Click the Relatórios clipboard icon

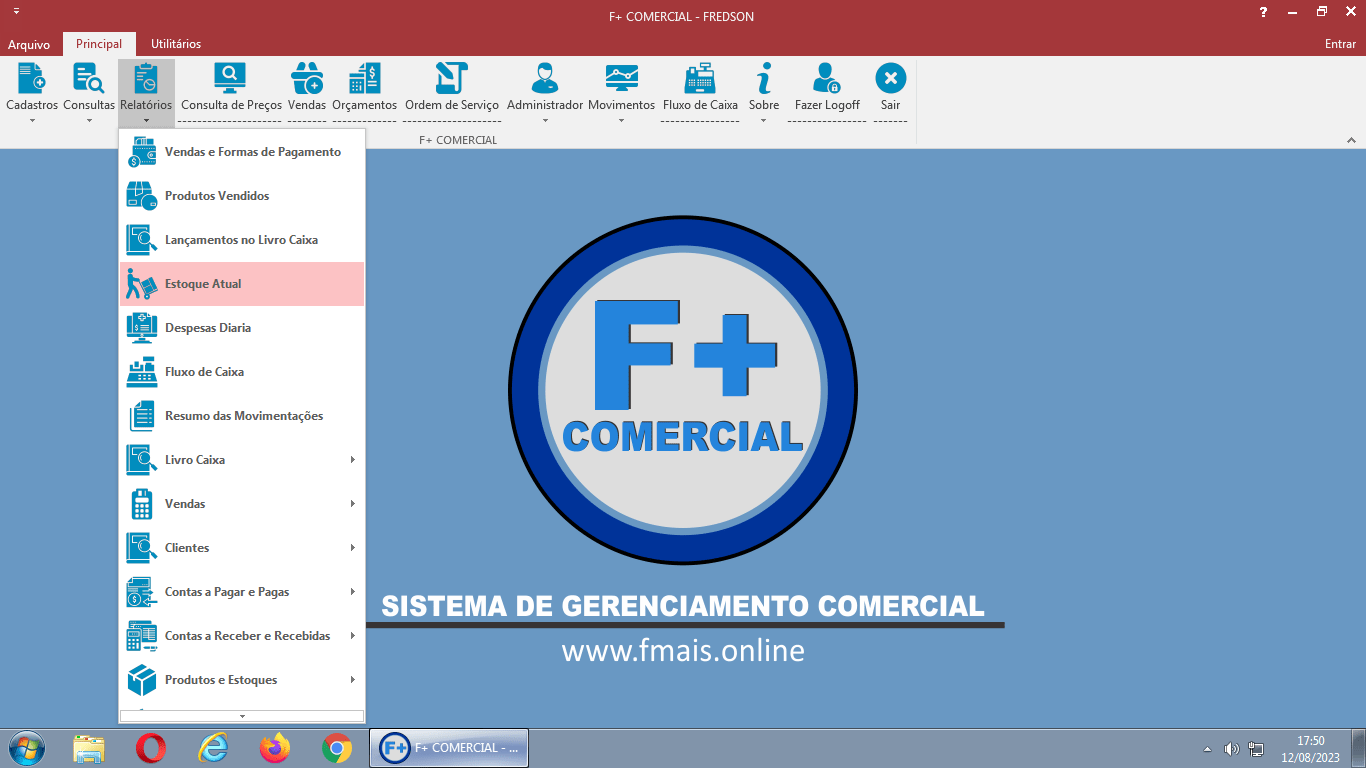[x=146, y=78]
